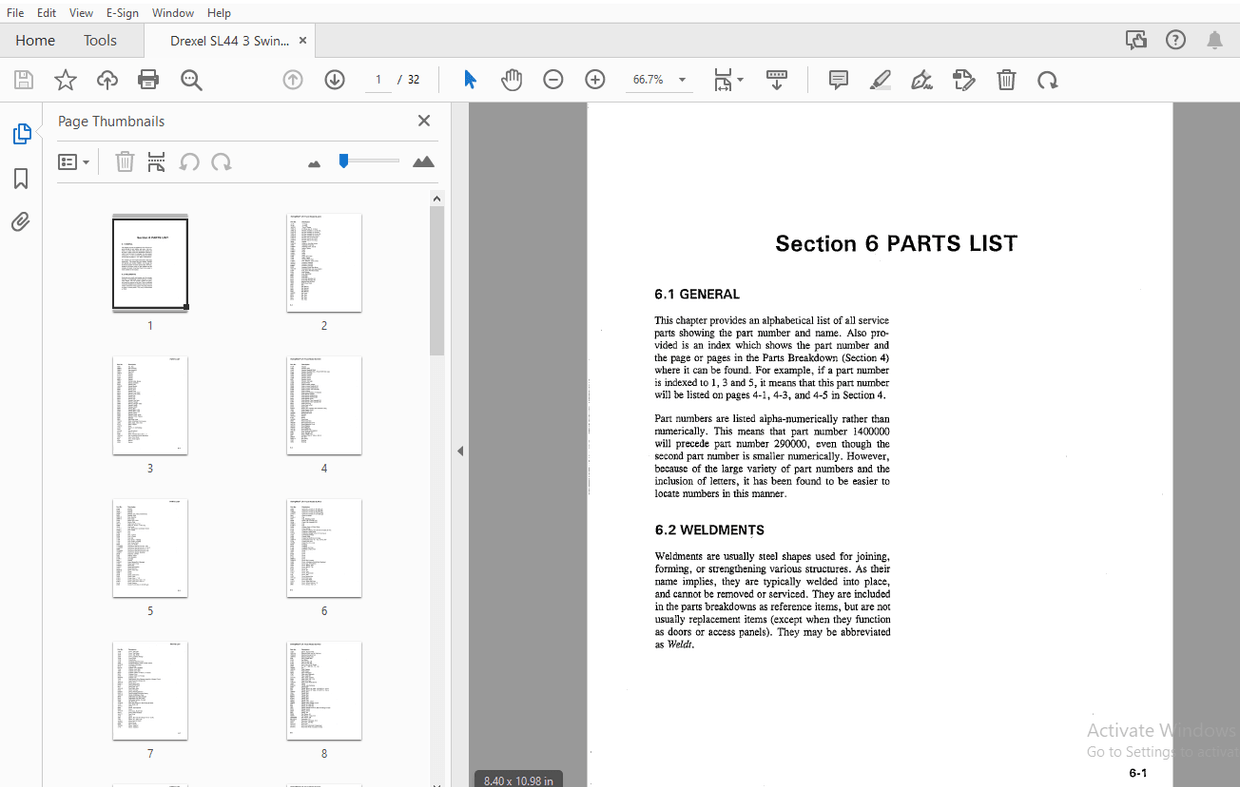This screenshot has width=1240, height=787.
Task: Open the E-Sign menu
Action: [x=122, y=12]
